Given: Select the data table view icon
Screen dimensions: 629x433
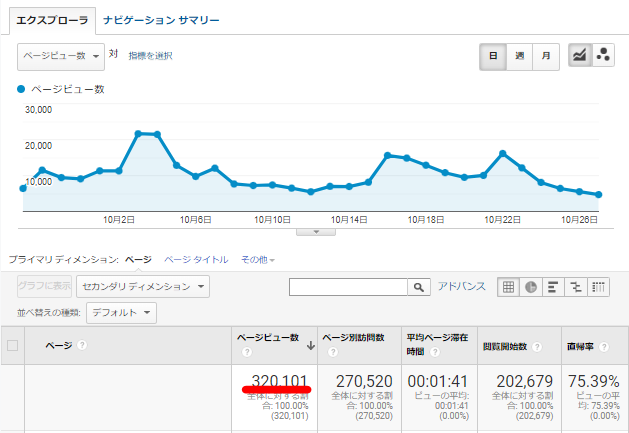Looking at the screenshot, I should (x=509, y=287).
